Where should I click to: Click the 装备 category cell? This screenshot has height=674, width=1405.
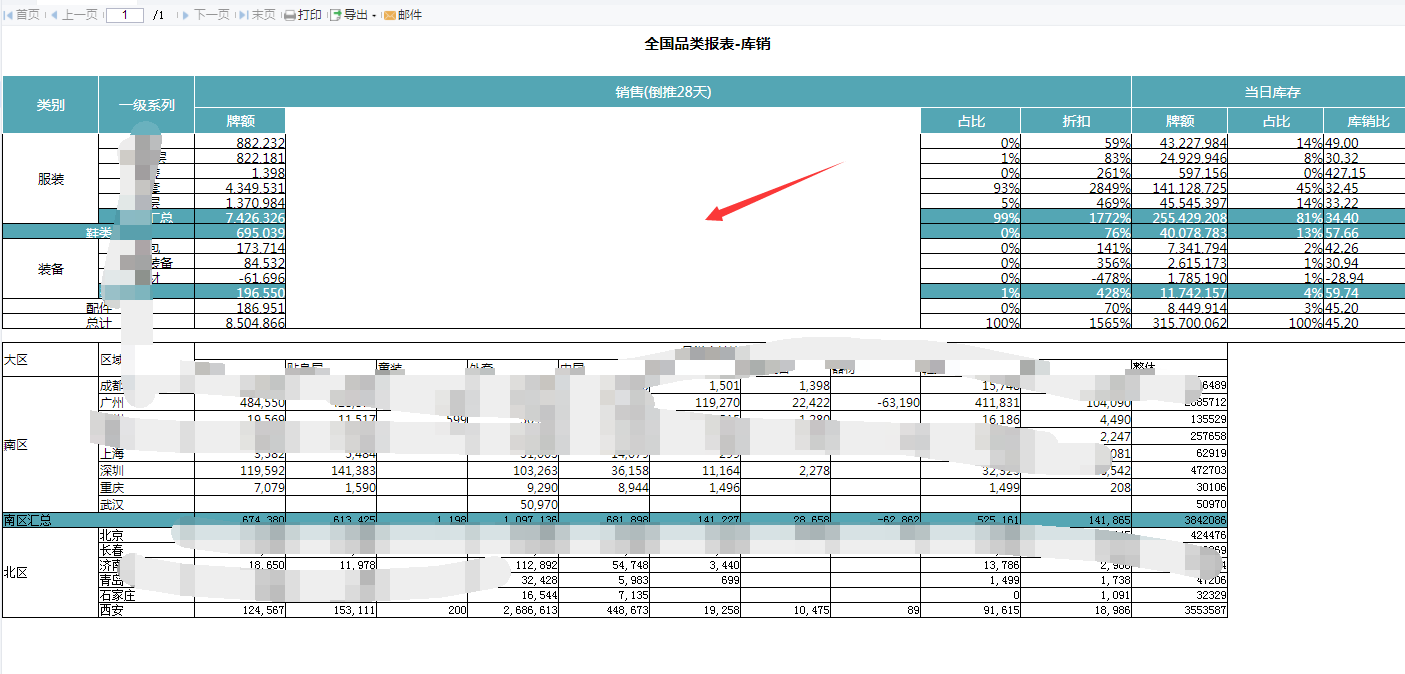51,269
